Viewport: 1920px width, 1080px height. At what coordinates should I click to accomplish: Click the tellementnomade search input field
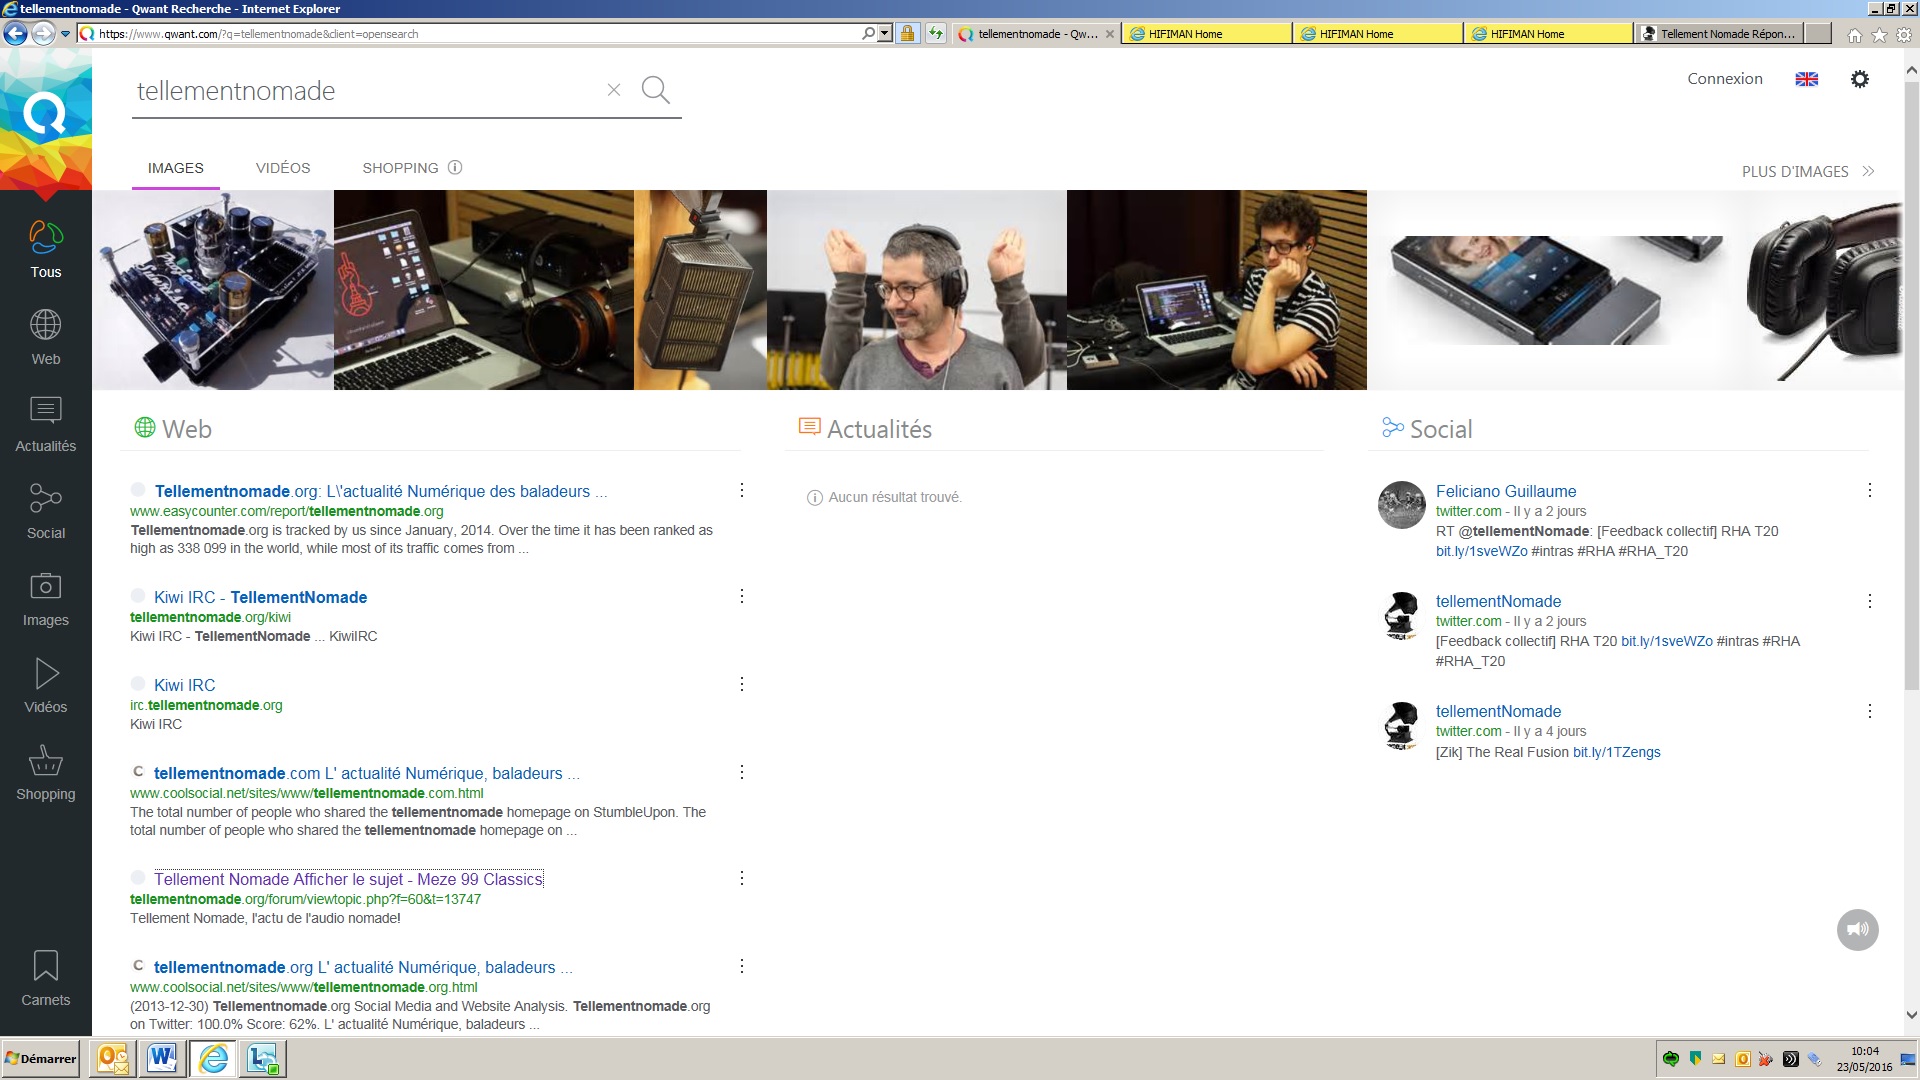click(x=365, y=91)
